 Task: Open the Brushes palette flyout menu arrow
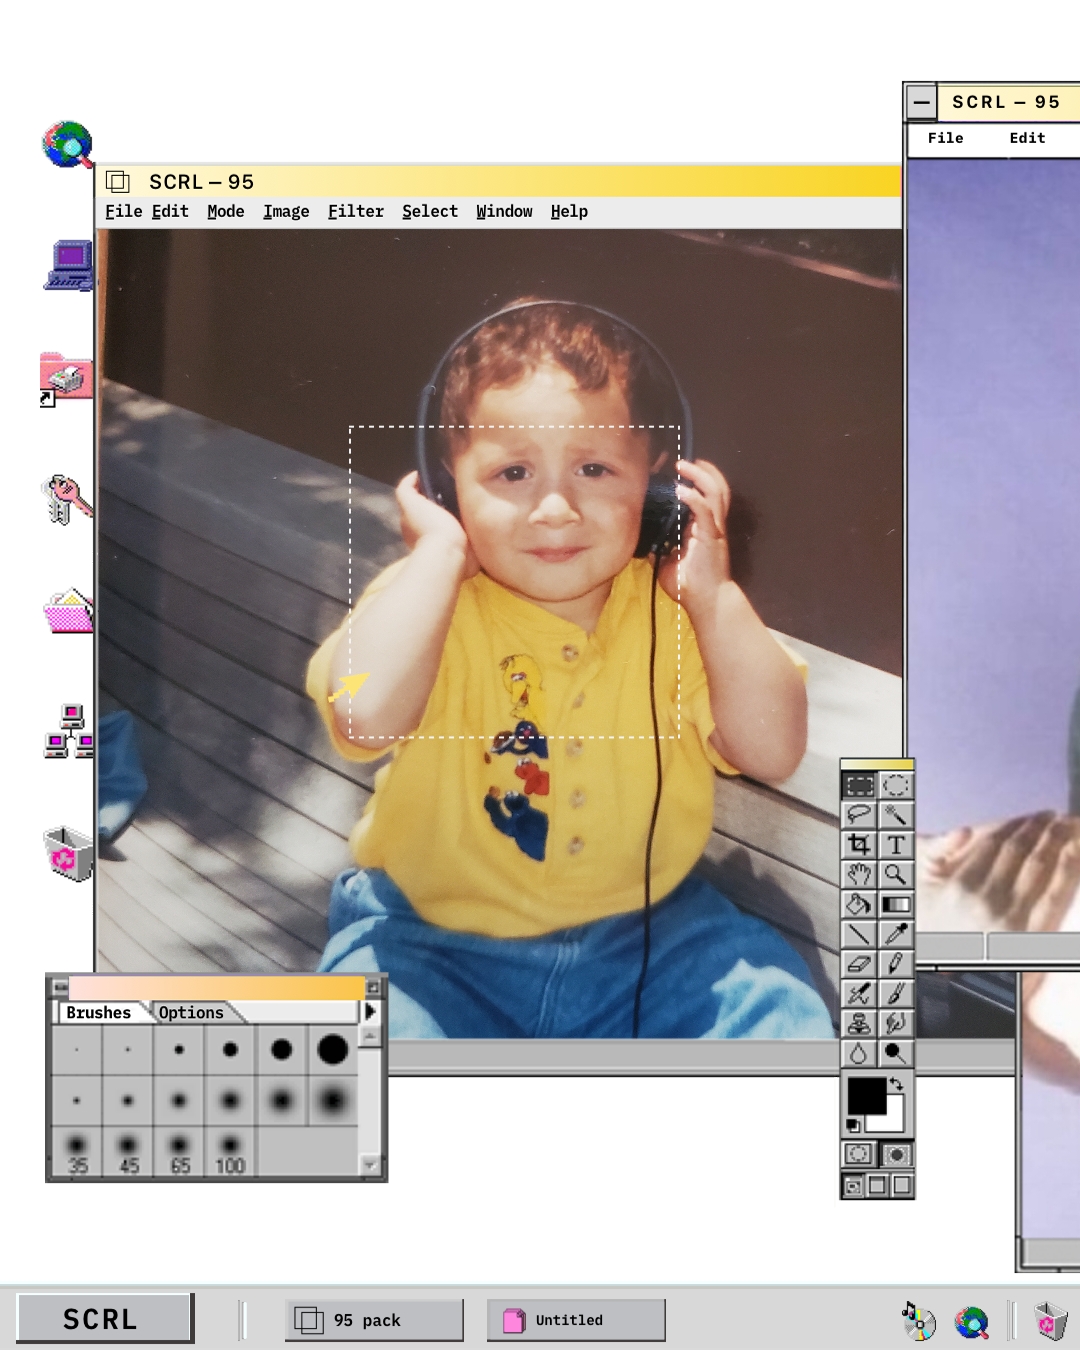[370, 1012]
